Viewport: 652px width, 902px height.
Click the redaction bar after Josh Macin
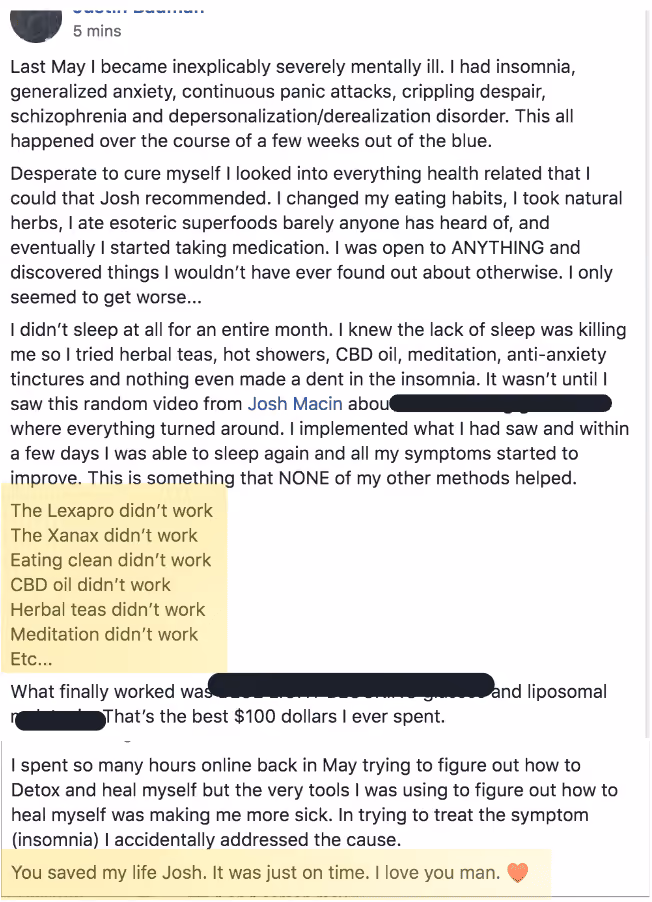(x=500, y=404)
